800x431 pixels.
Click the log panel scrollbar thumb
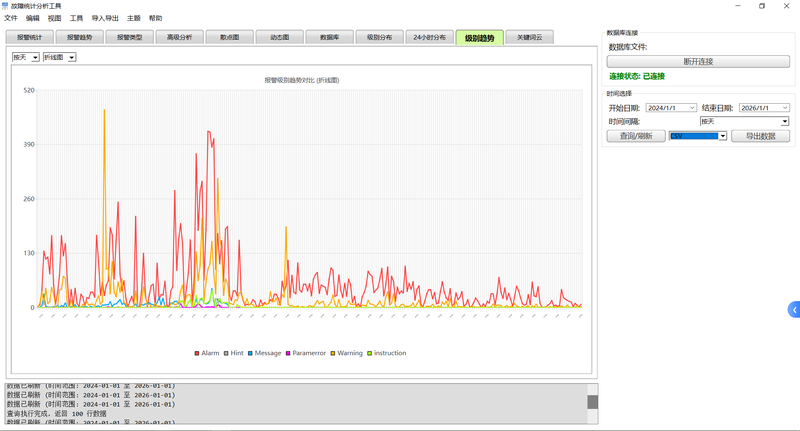(x=592, y=402)
